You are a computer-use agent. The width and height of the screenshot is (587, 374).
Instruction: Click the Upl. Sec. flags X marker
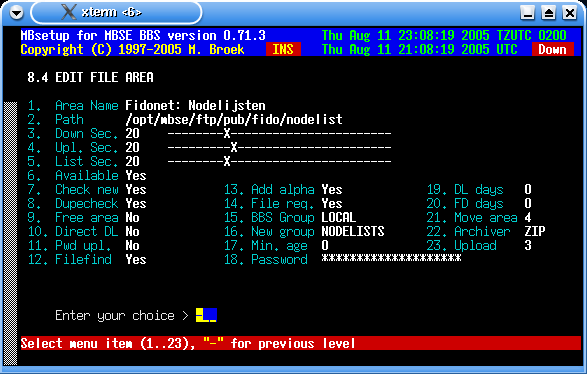[234, 148]
